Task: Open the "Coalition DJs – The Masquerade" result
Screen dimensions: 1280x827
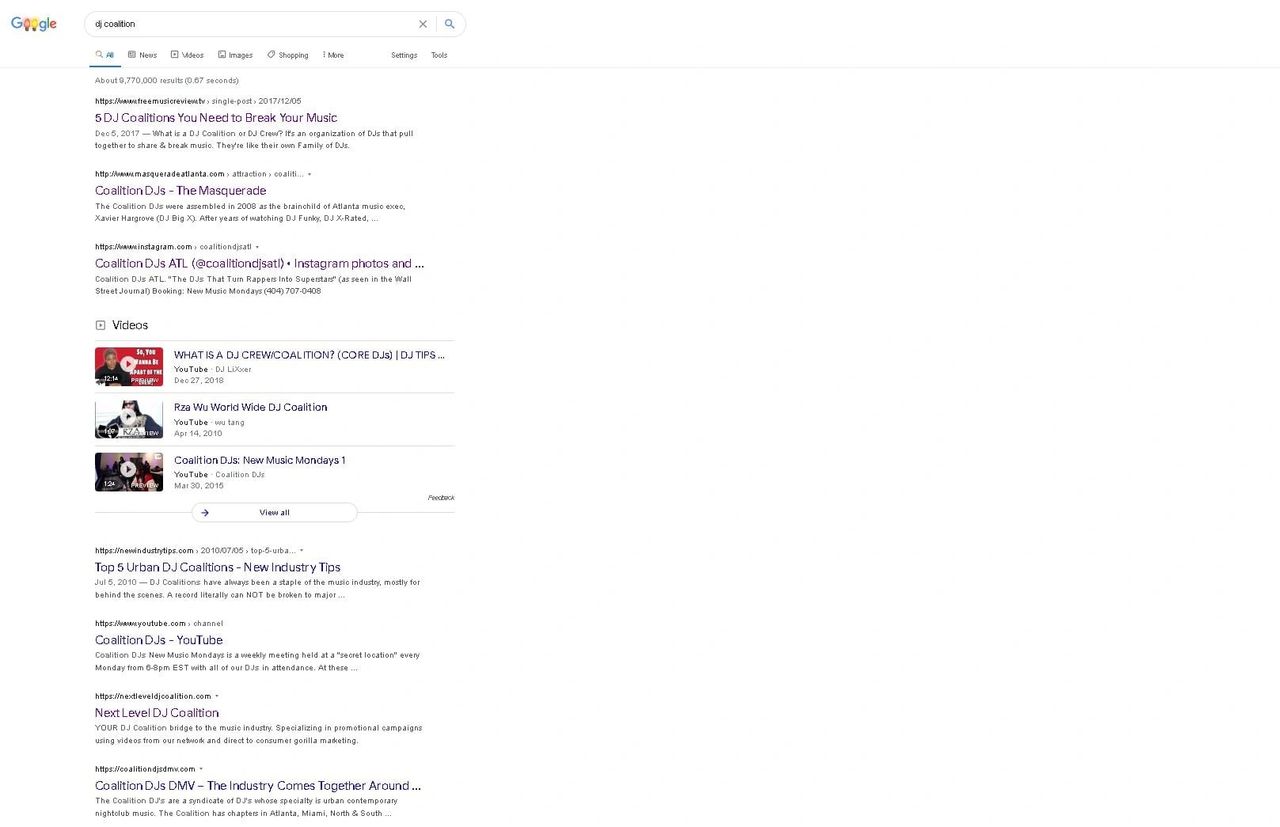Action: [181, 191]
